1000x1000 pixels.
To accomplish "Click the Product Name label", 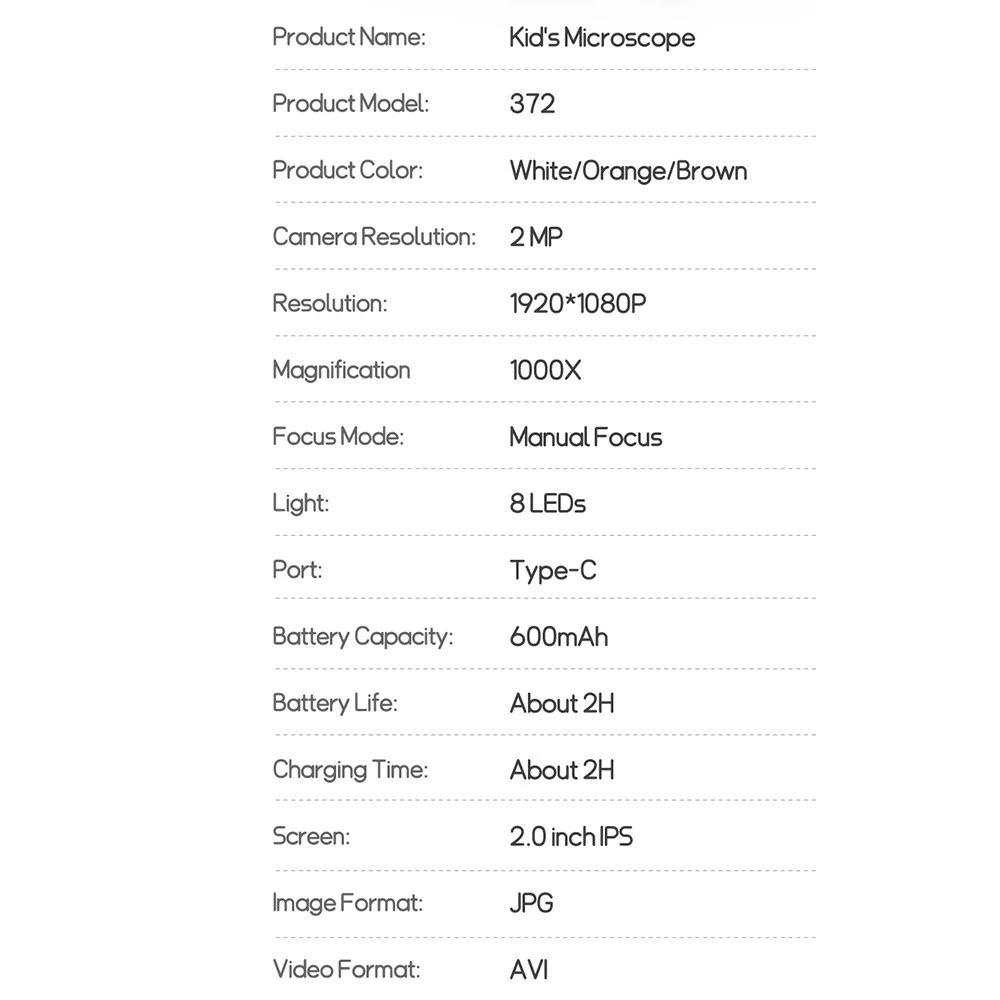I will click(x=349, y=37).
